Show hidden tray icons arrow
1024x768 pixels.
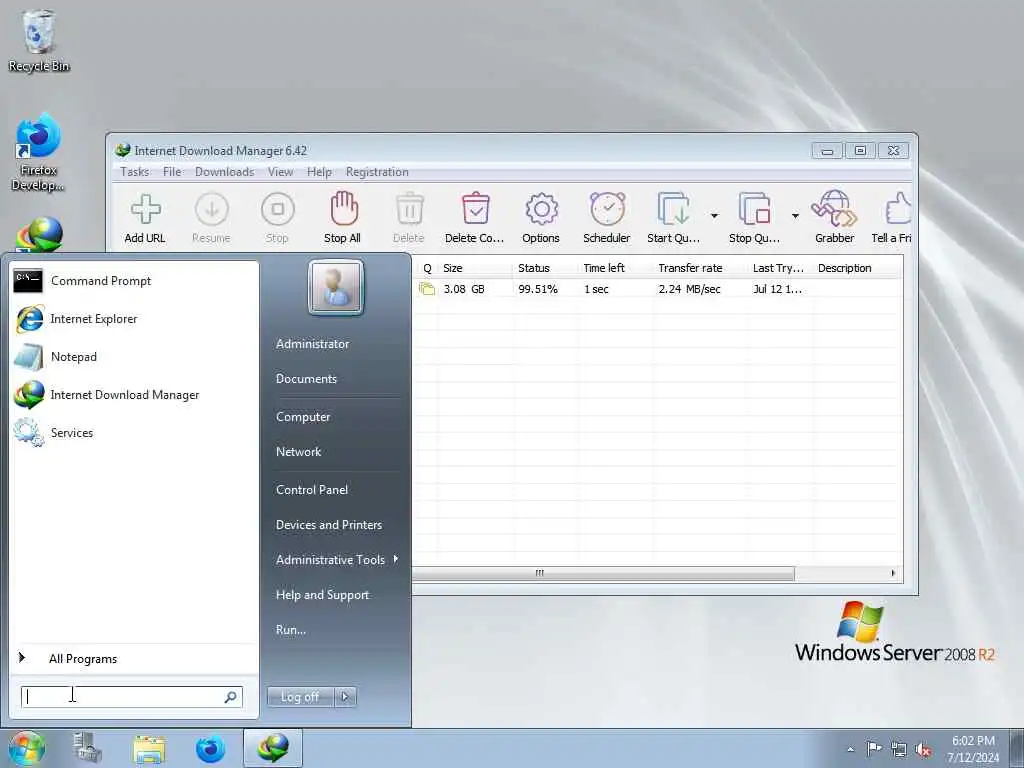(850, 749)
